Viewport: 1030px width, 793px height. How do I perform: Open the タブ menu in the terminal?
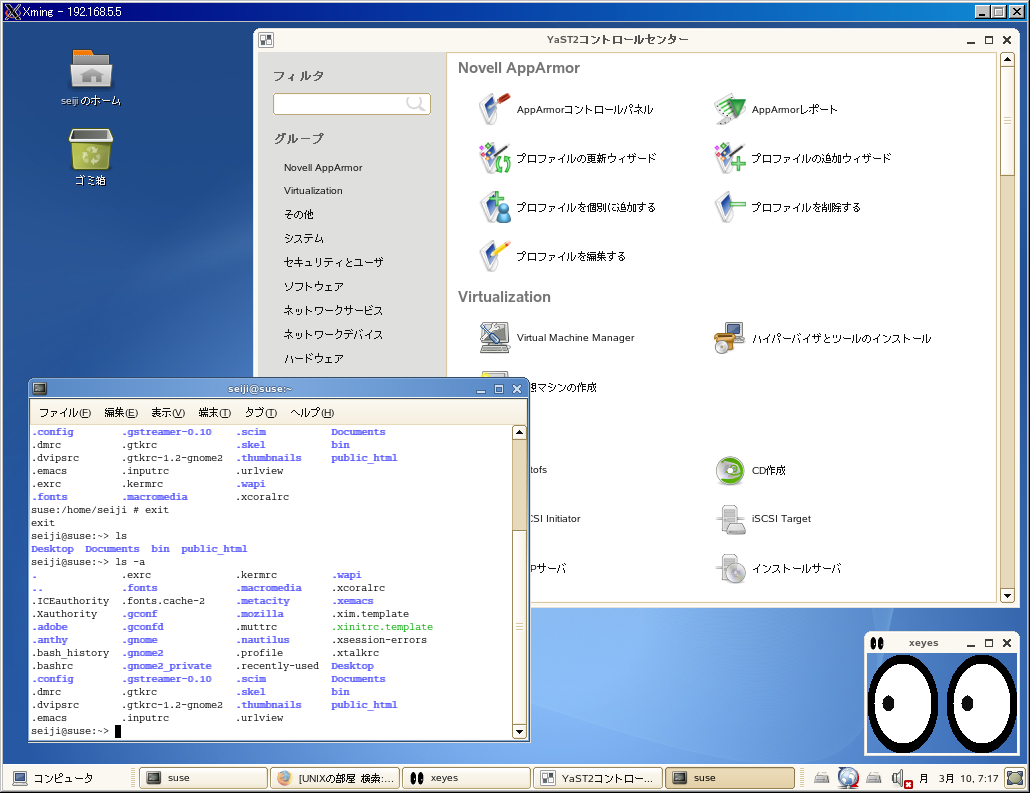[260, 413]
